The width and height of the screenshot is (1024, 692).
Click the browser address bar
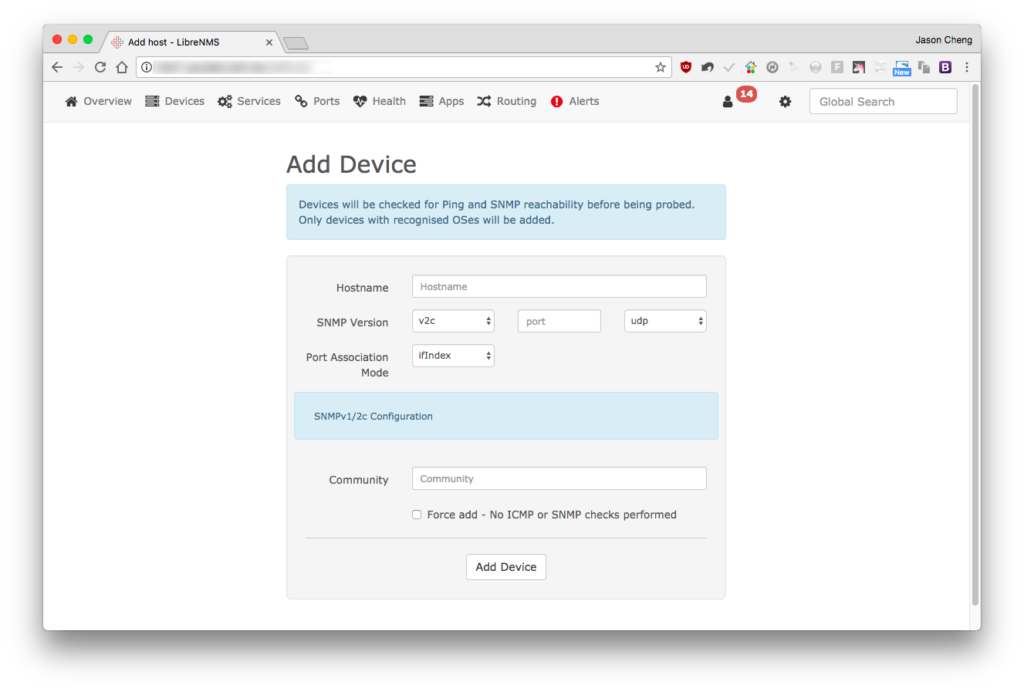click(402, 67)
